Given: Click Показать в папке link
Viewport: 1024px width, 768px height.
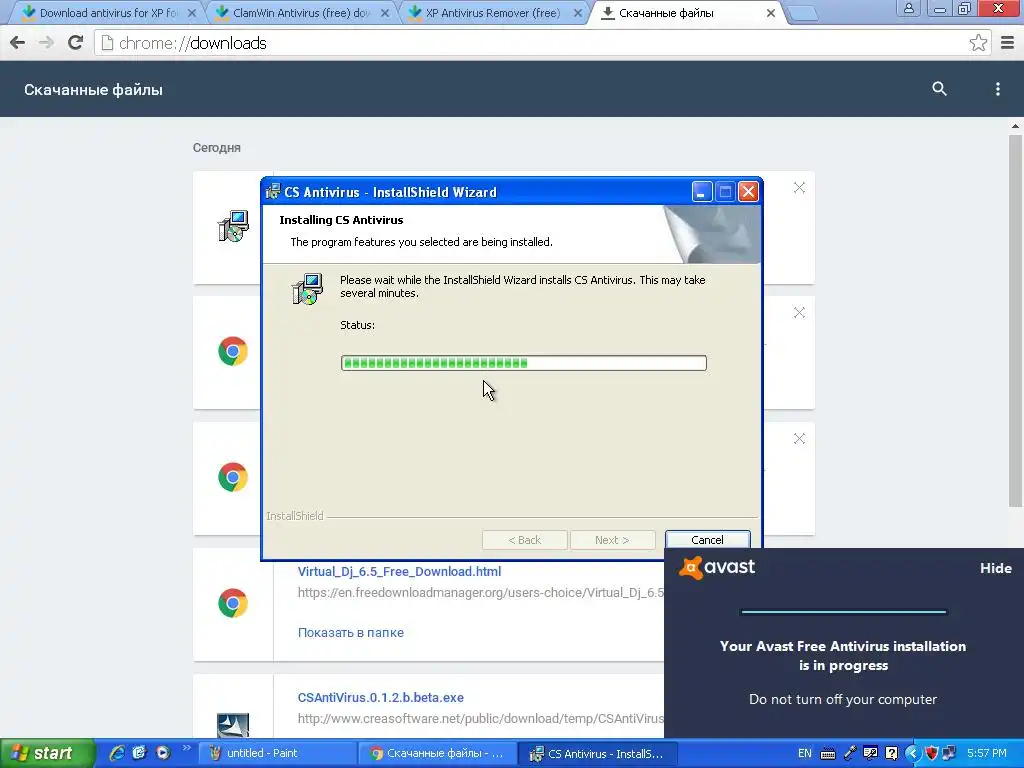Looking at the screenshot, I should point(351,632).
